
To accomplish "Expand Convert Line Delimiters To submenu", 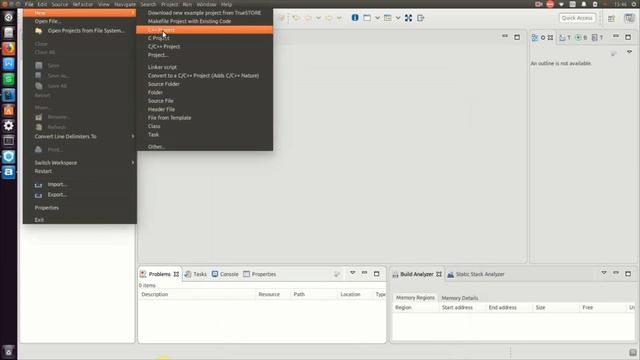I will click(x=80, y=136).
